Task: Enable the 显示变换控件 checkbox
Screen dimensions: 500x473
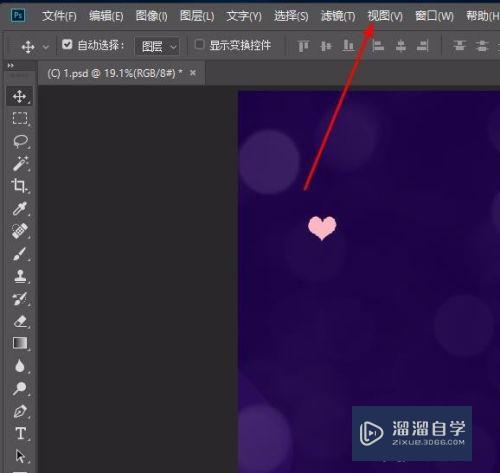Action: [x=199, y=44]
